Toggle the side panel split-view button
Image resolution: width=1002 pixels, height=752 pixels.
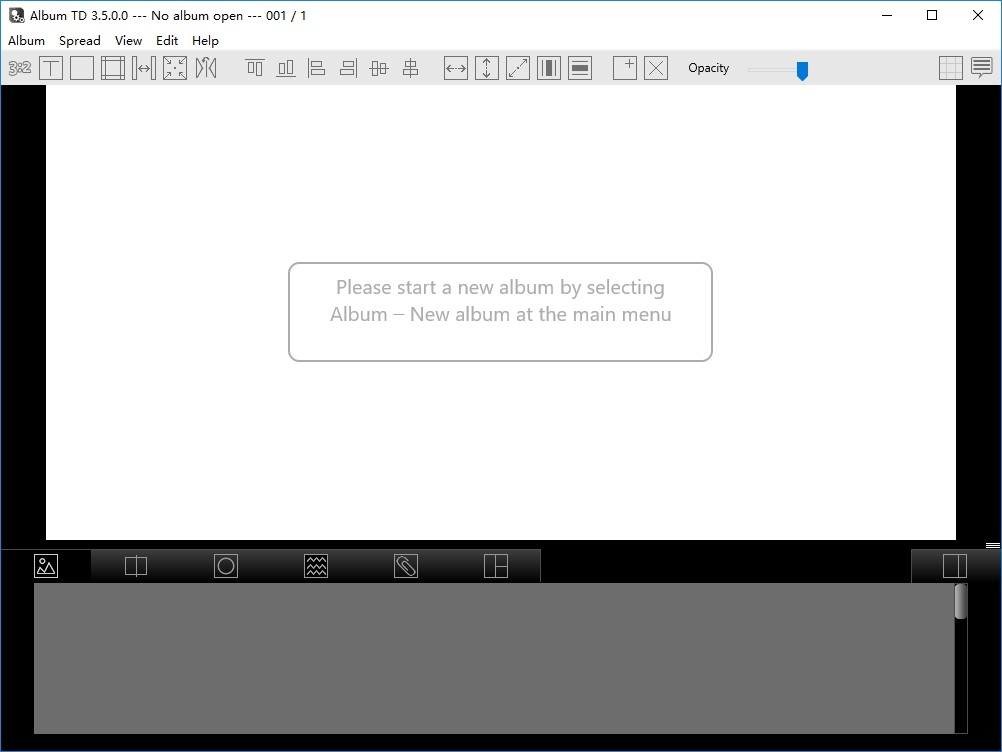click(955, 566)
